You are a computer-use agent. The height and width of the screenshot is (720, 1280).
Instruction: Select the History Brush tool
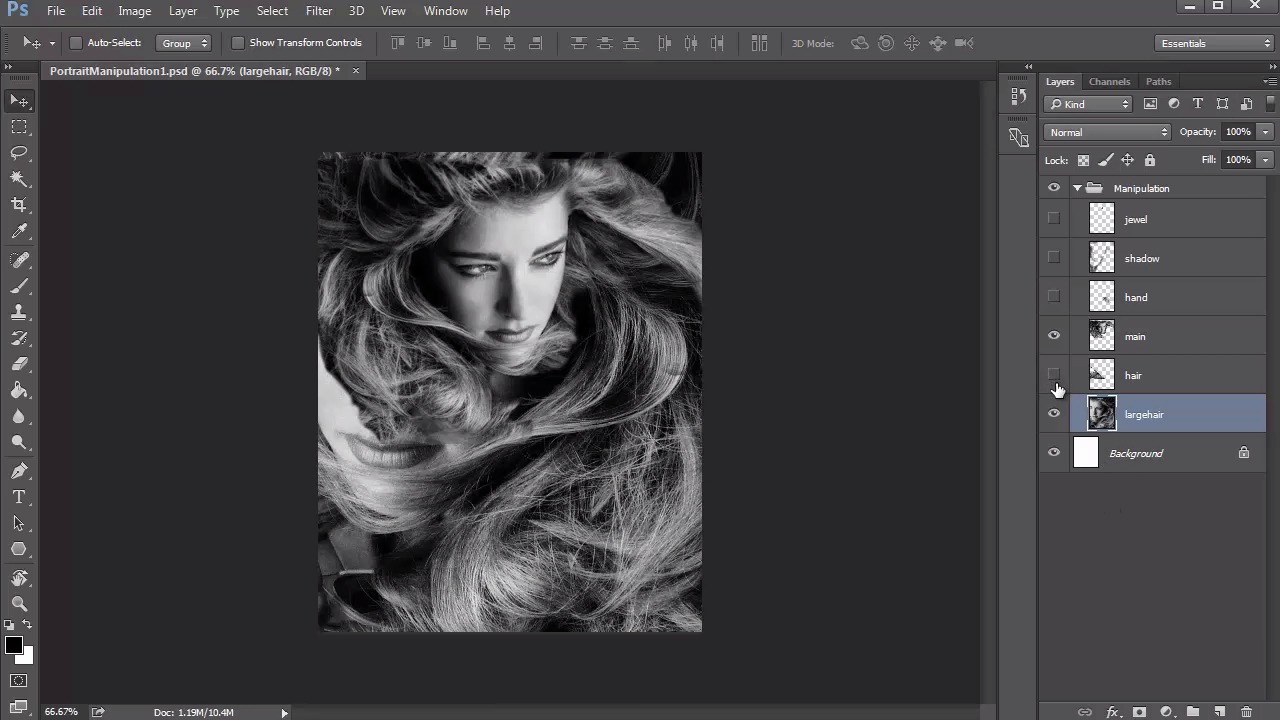[x=19, y=338]
